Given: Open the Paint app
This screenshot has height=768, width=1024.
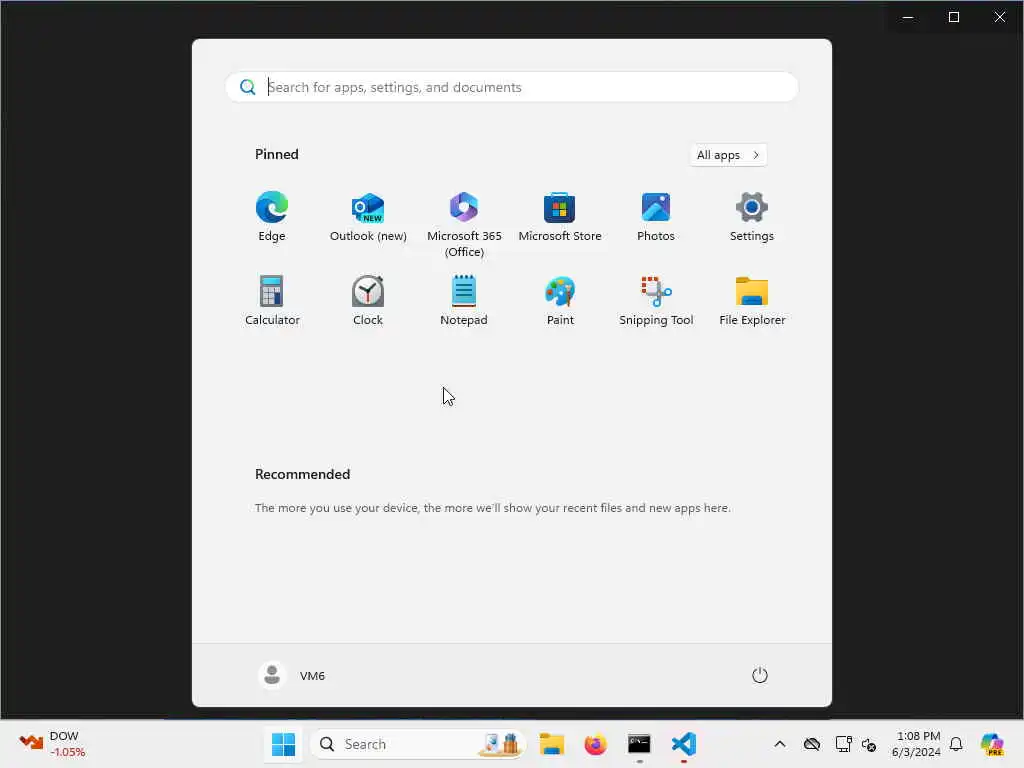Looking at the screenshot, I should [x=560, y=301].
